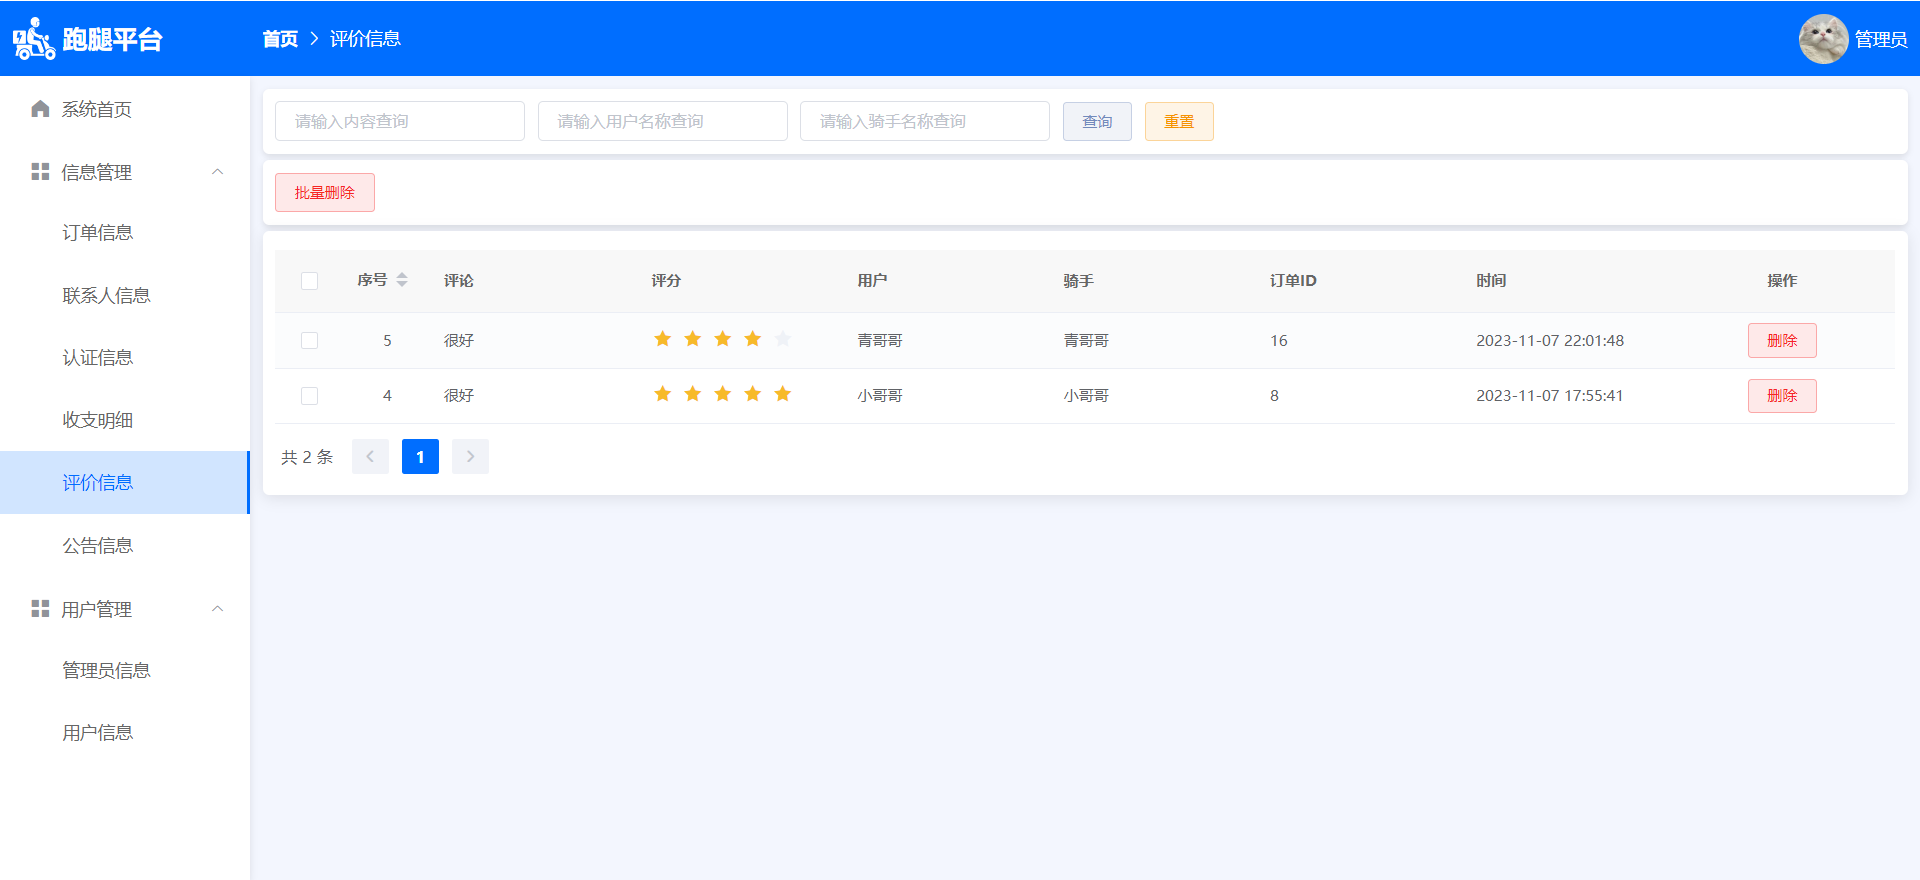
Task: Click order ID 16 cell
Action: click(1279, 340)
